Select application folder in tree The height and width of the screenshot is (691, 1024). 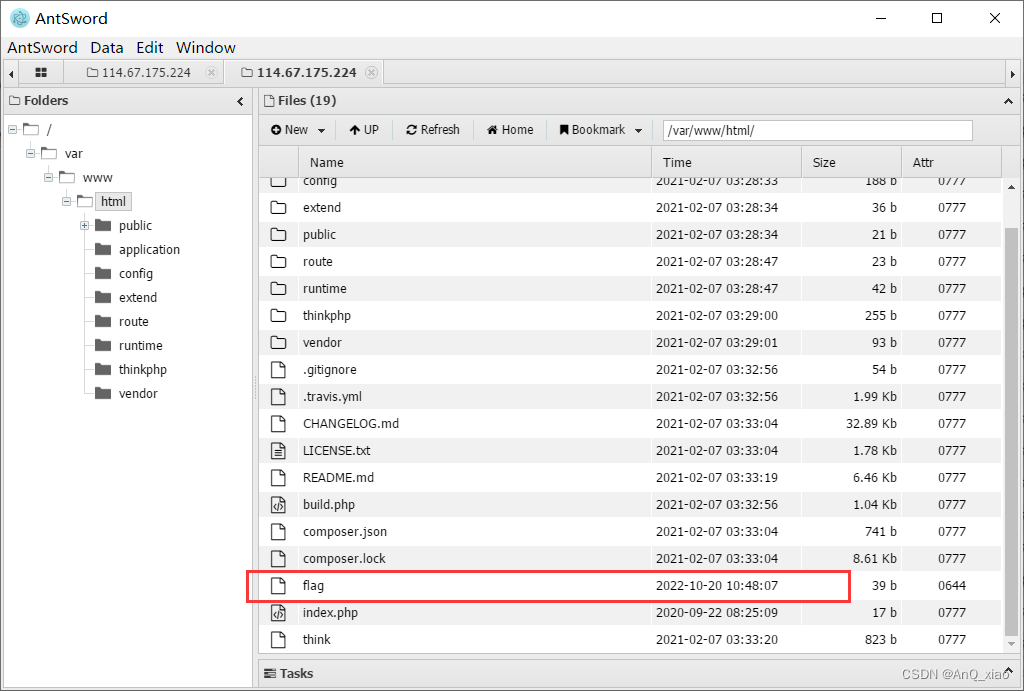click(x=149, y=249)
